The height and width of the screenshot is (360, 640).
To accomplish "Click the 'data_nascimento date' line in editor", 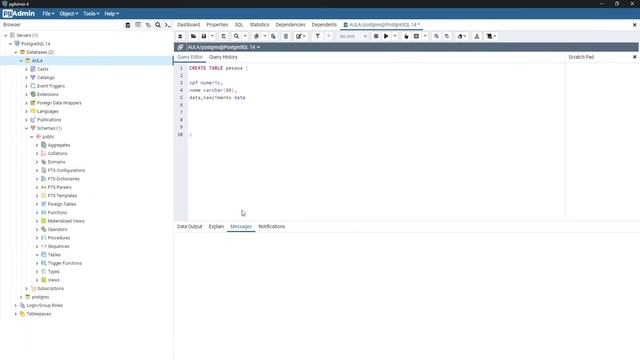I will 217,98.
